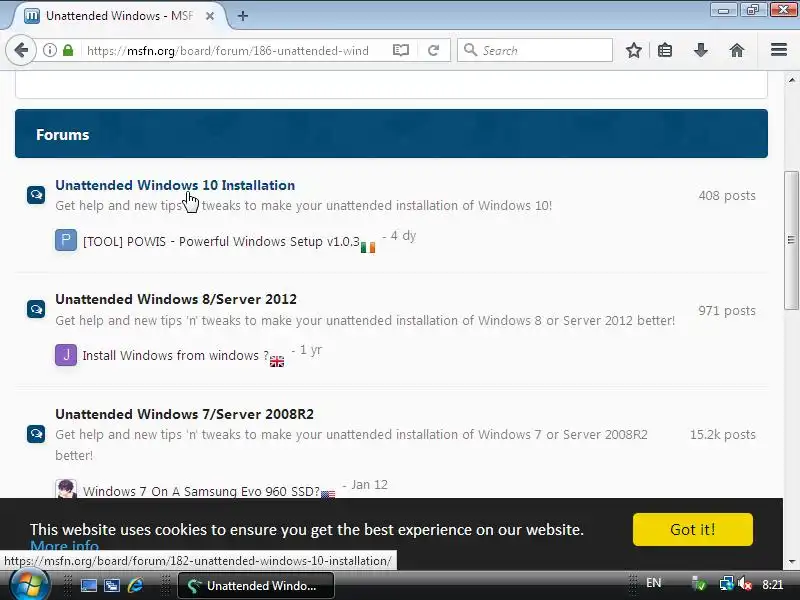This screenshot has width=800, height=600.
Task: Open Unattended Windows 8/Server 2012 forum
Action: click(176, 299)
